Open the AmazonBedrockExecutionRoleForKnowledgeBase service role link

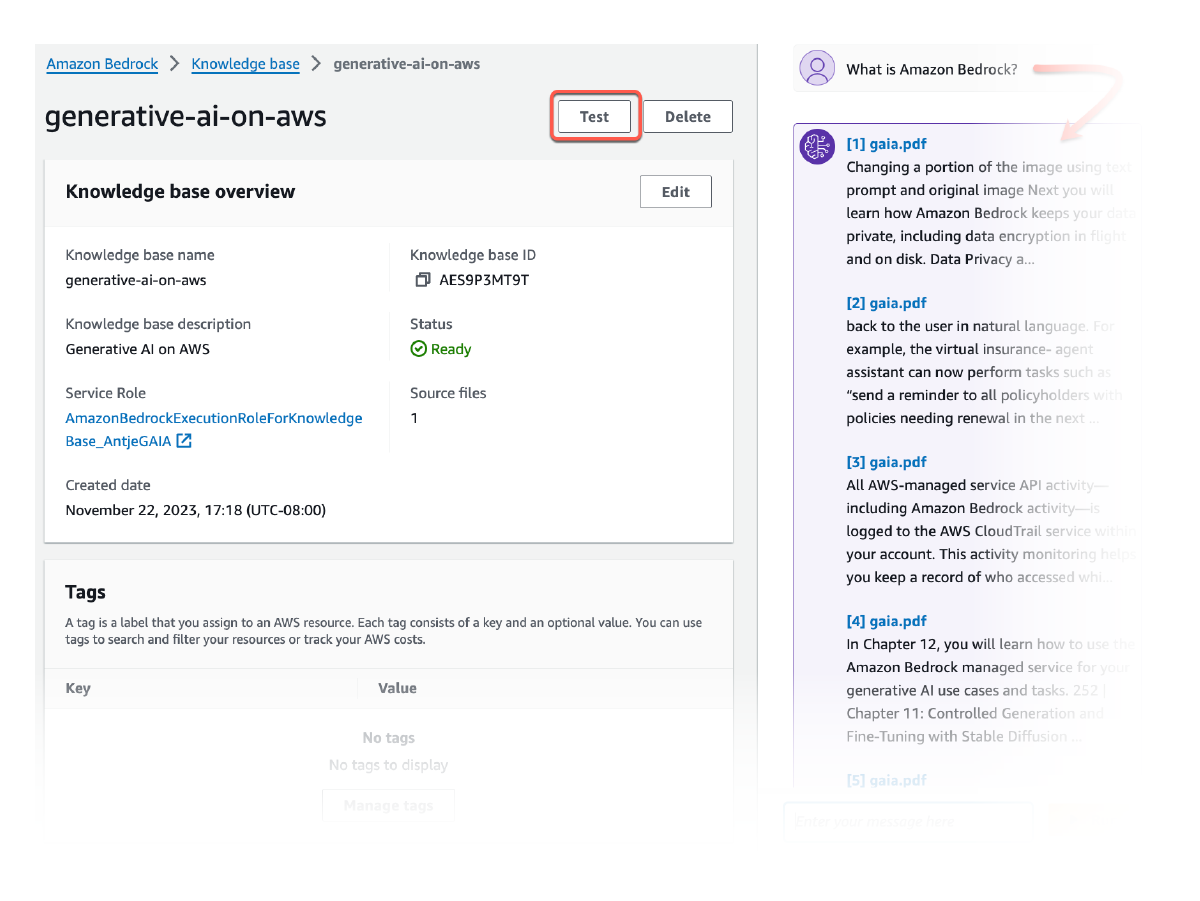[213, 418]
